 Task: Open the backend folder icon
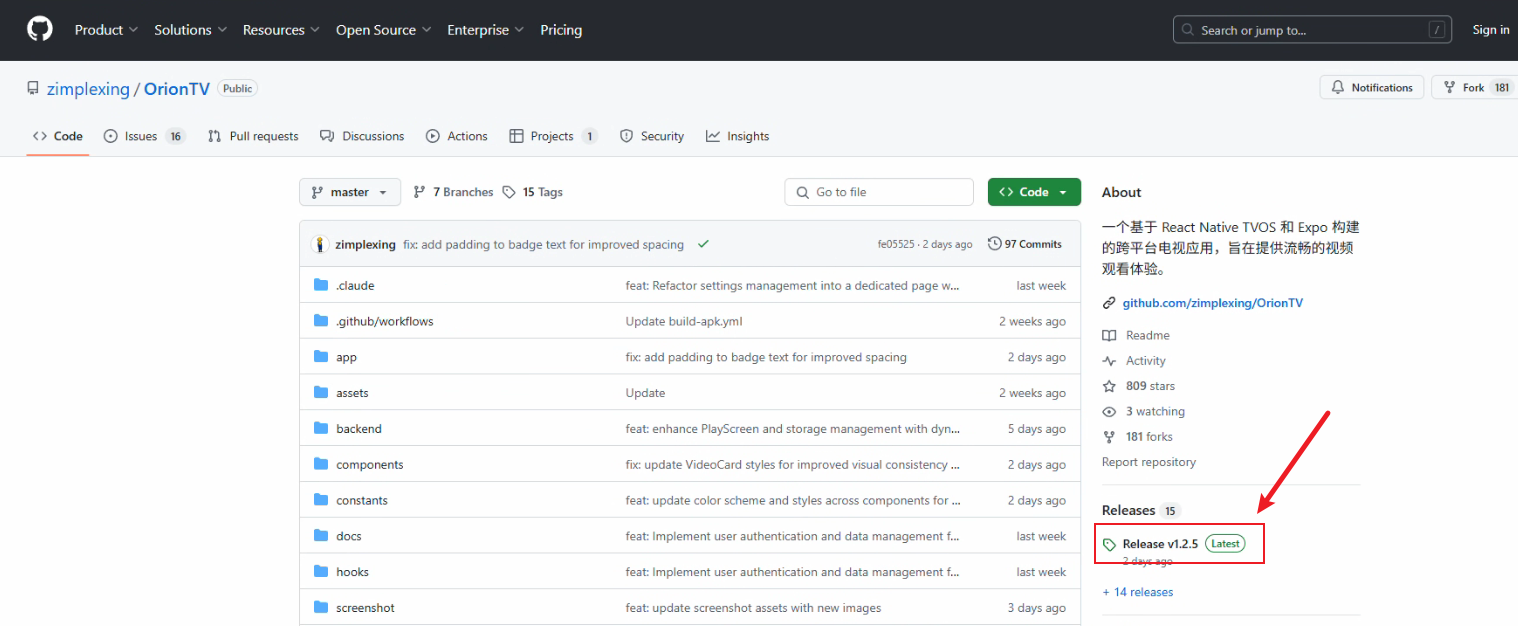pyautogui.click(x=321, y=428)
